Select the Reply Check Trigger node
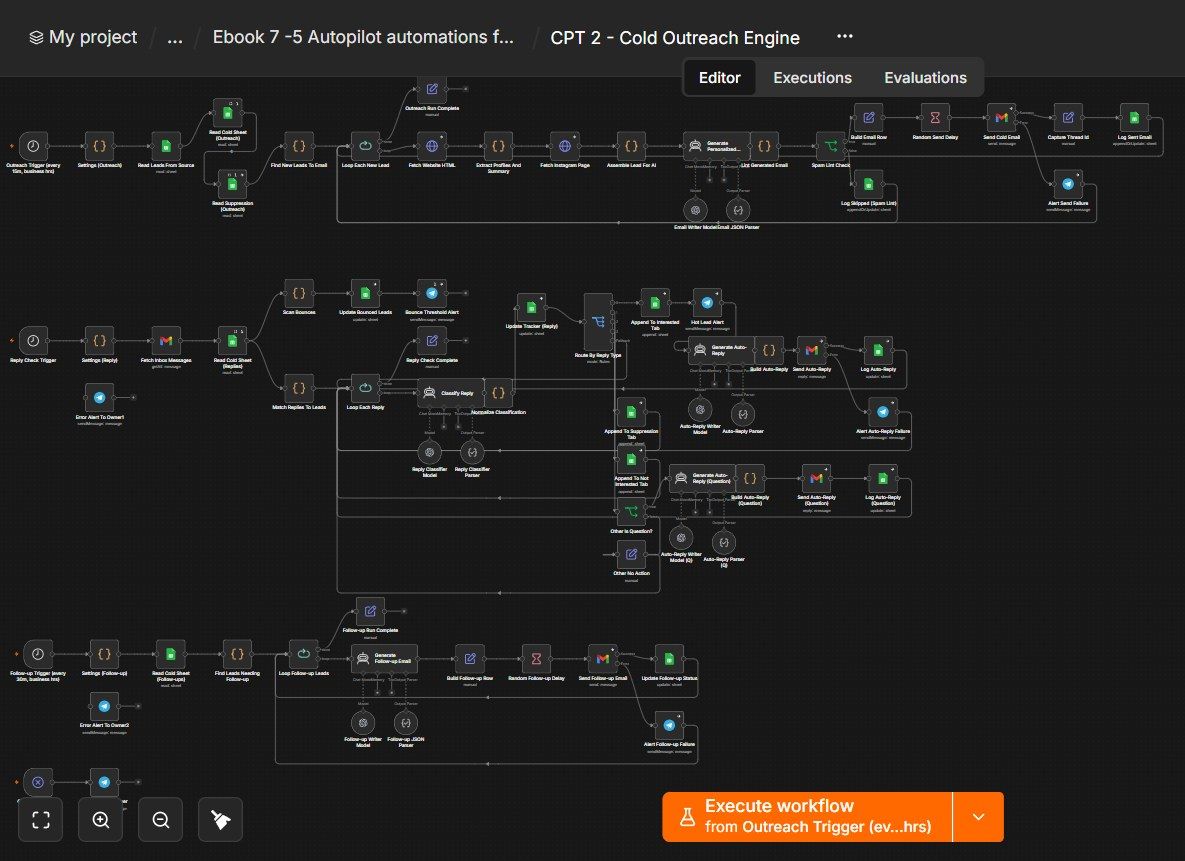The height and width of the screenshot is (861, 1185). (x=33, y=341)
